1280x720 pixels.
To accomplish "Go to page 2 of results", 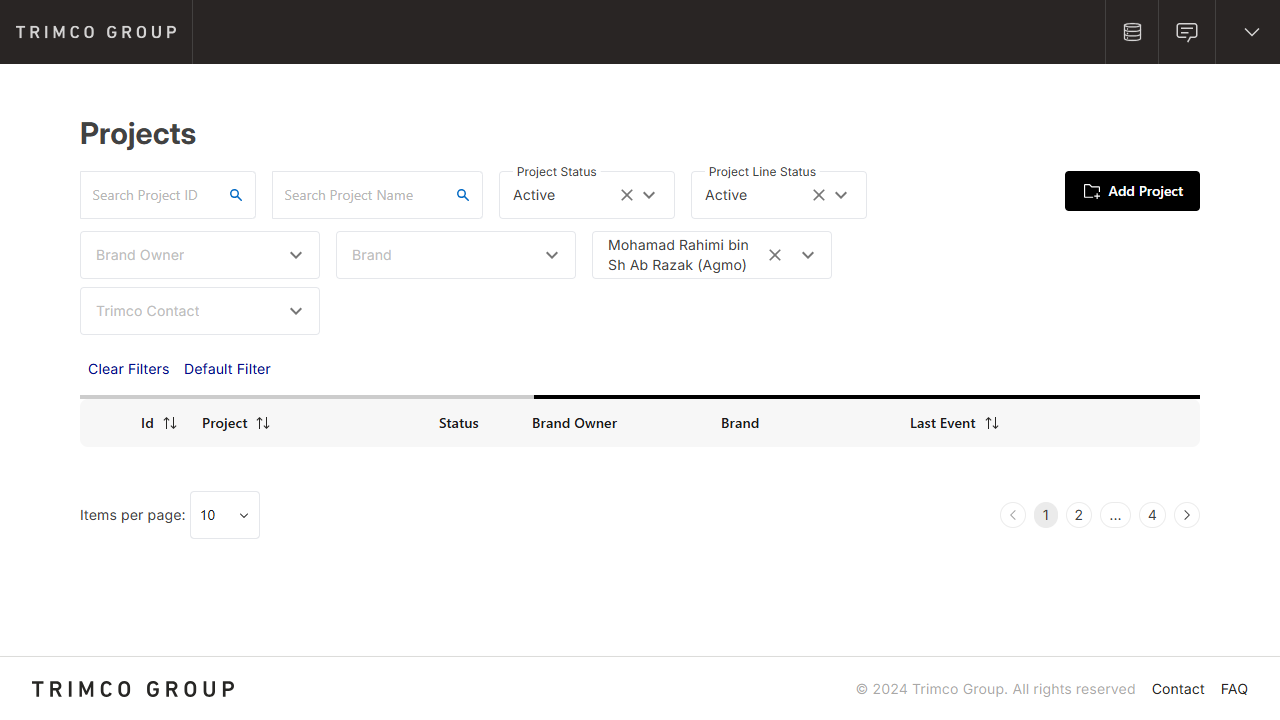I will (1078, 515).
